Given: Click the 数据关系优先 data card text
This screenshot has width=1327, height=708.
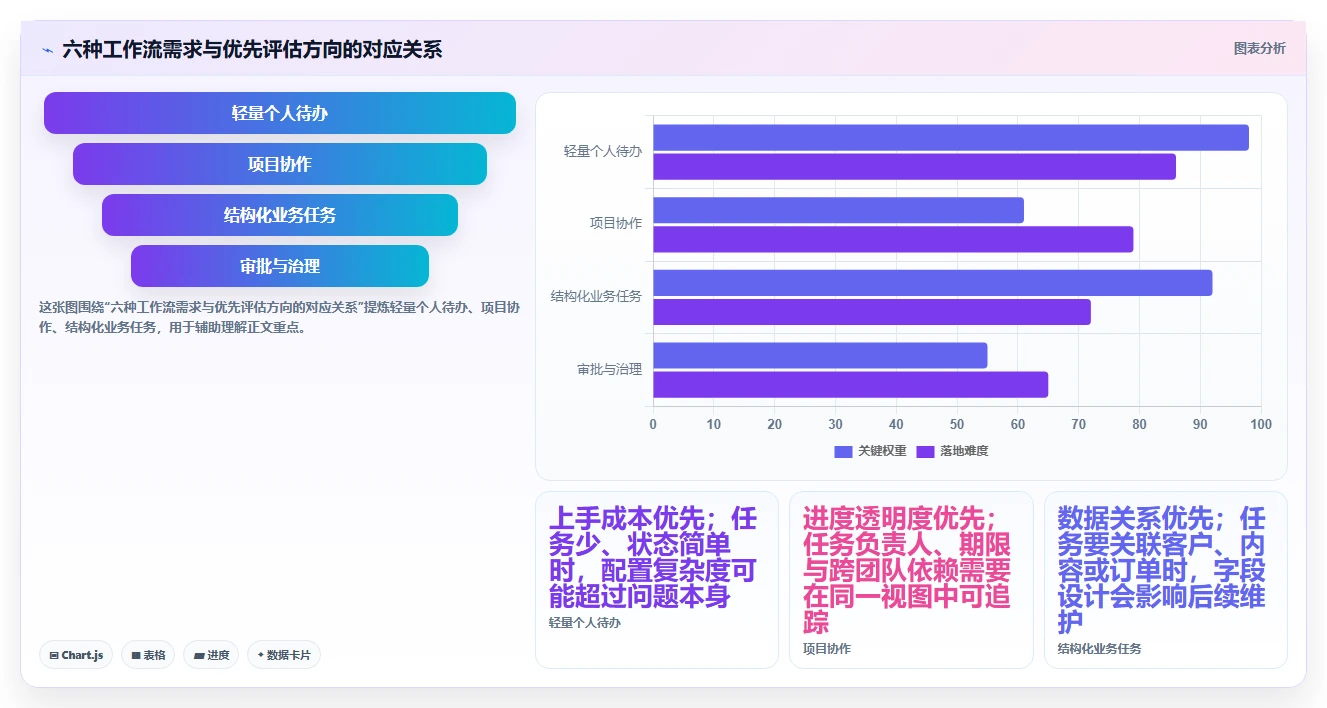Looking at the screenshot, I should coord(1162,571).
